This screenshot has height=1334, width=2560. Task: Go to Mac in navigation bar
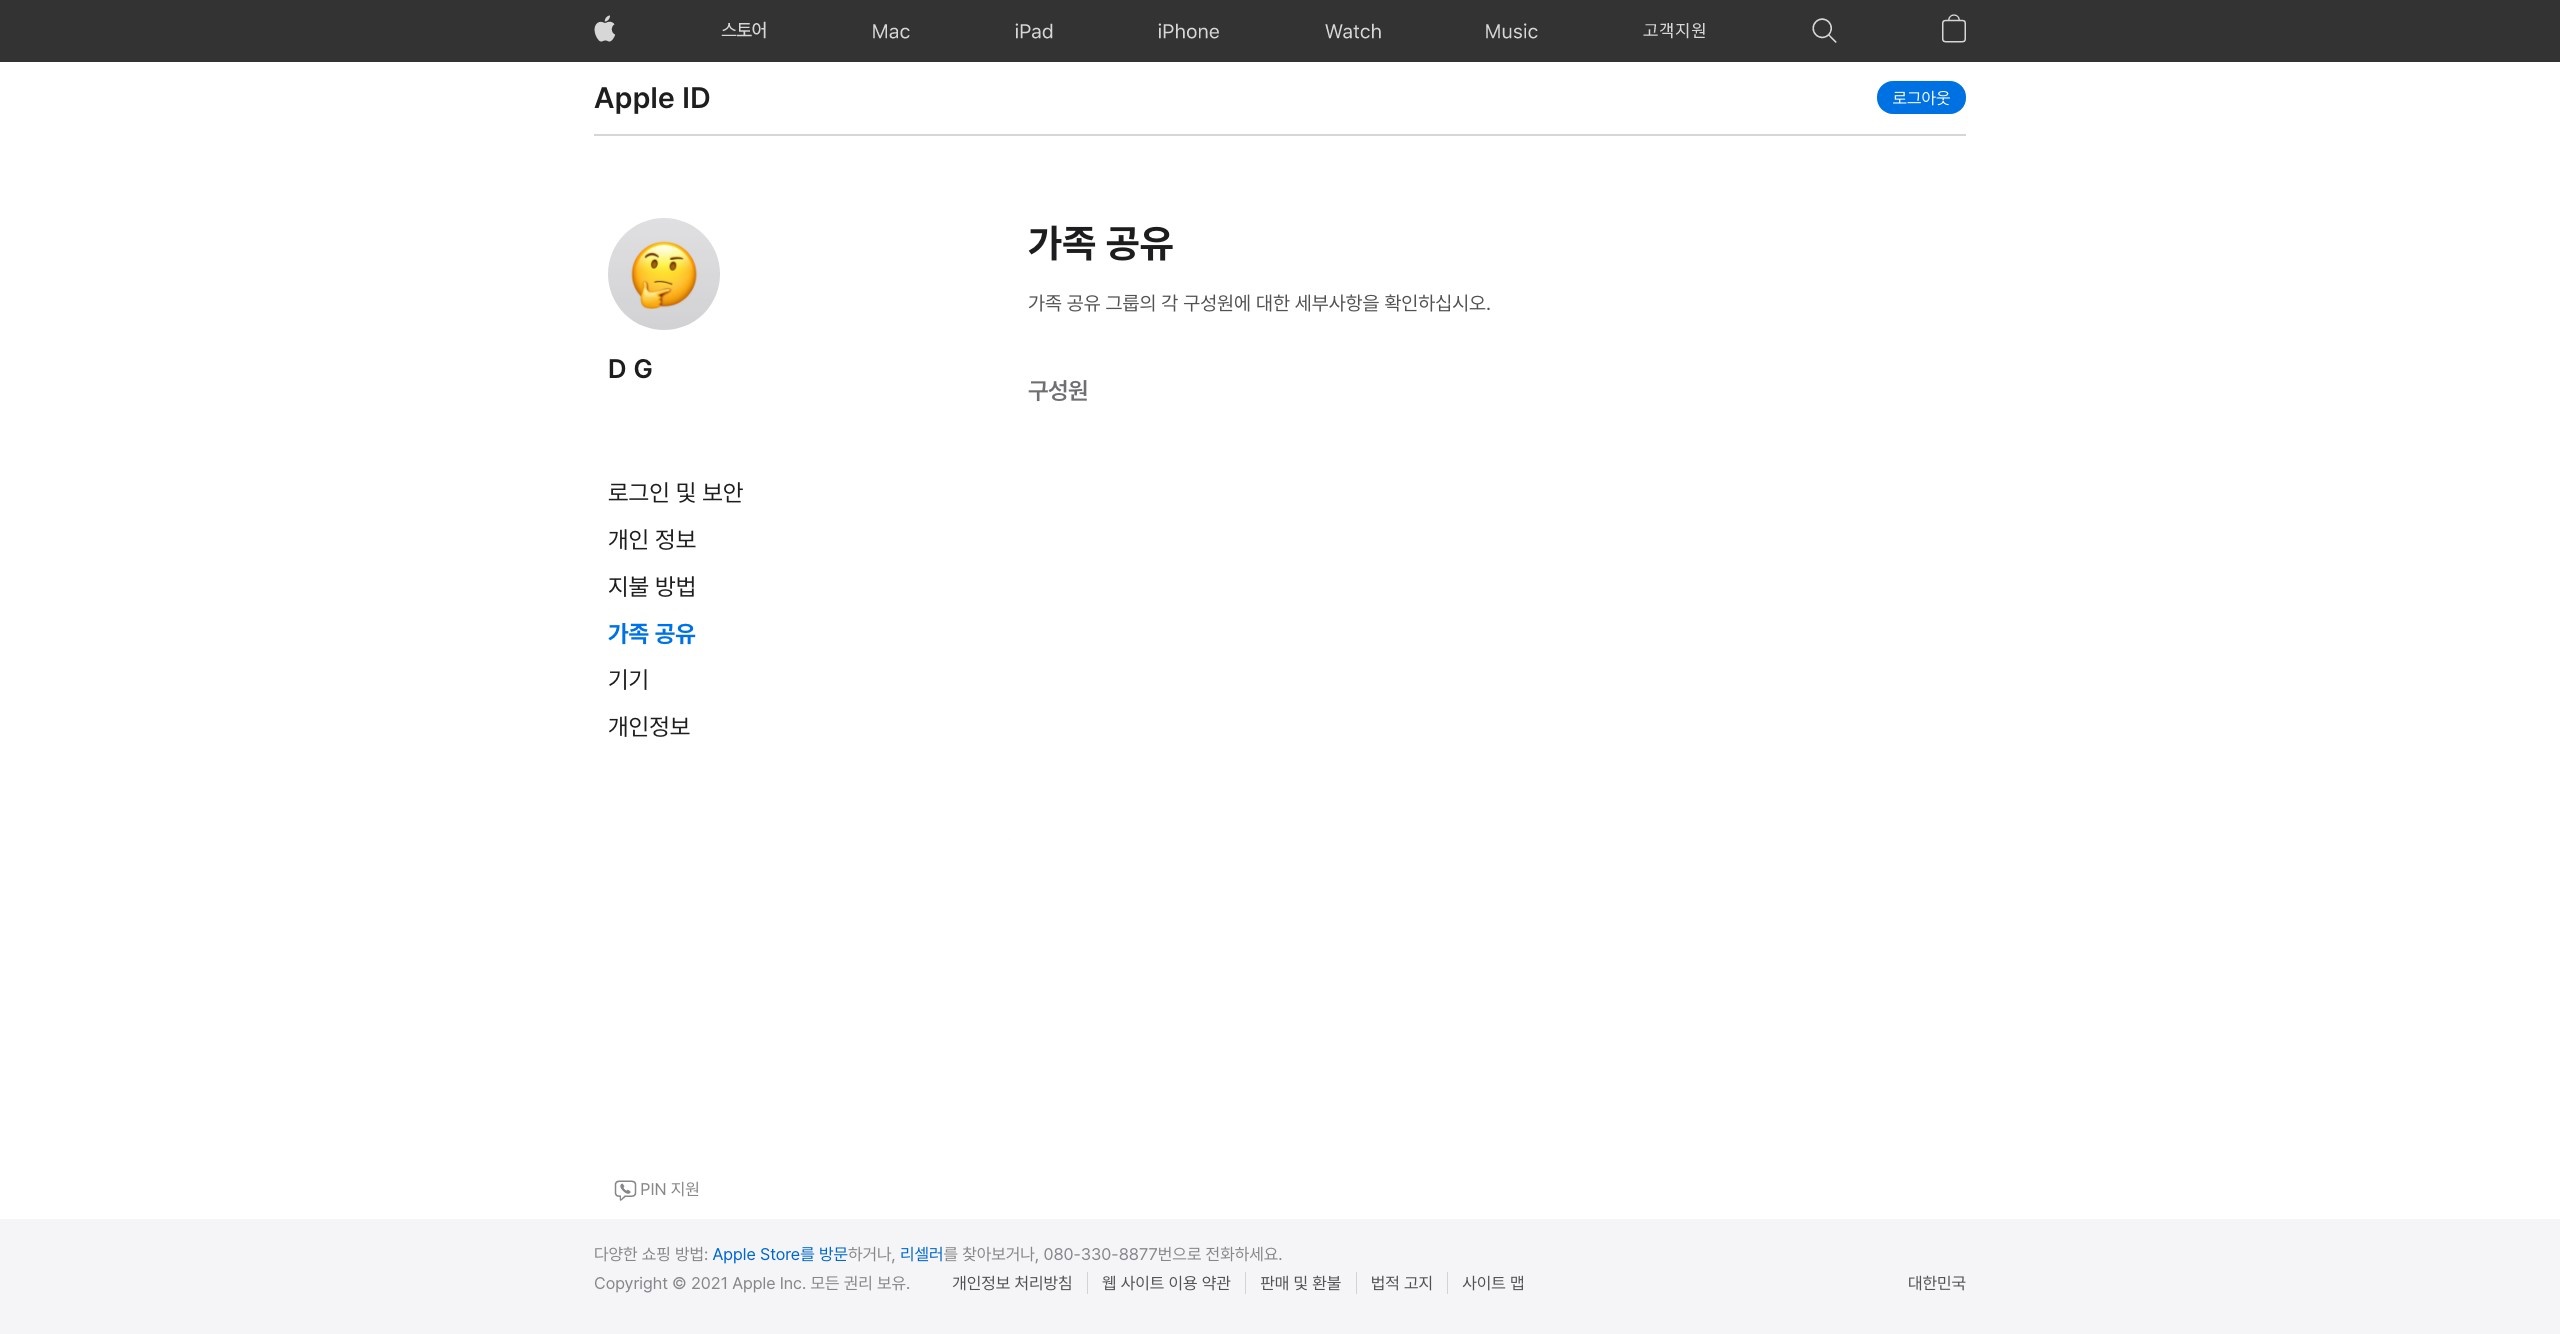click(x=890, y=31)
